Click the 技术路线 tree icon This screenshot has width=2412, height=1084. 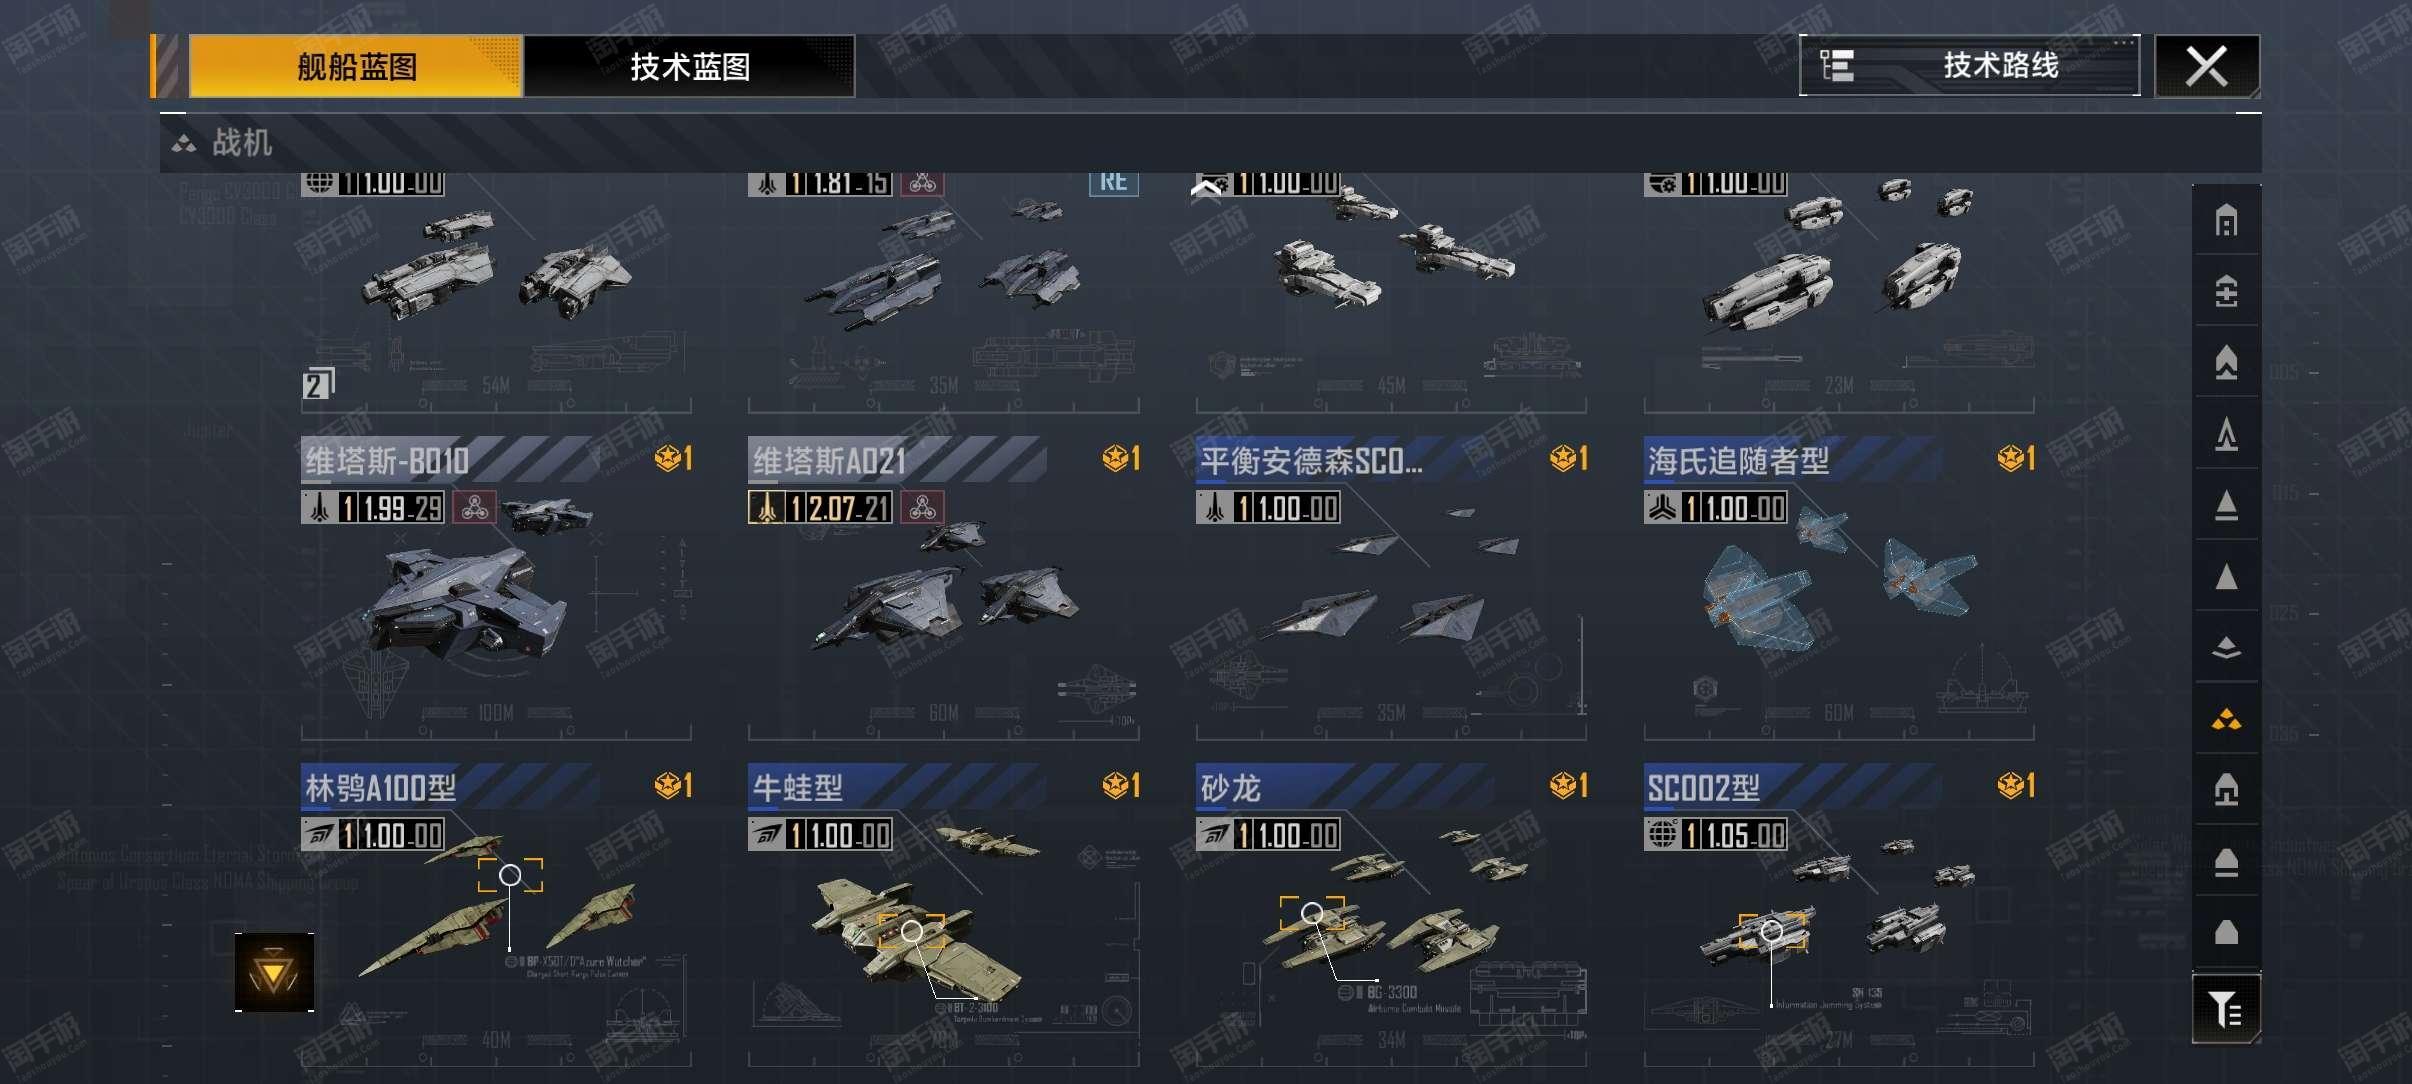pos(1836,66)
